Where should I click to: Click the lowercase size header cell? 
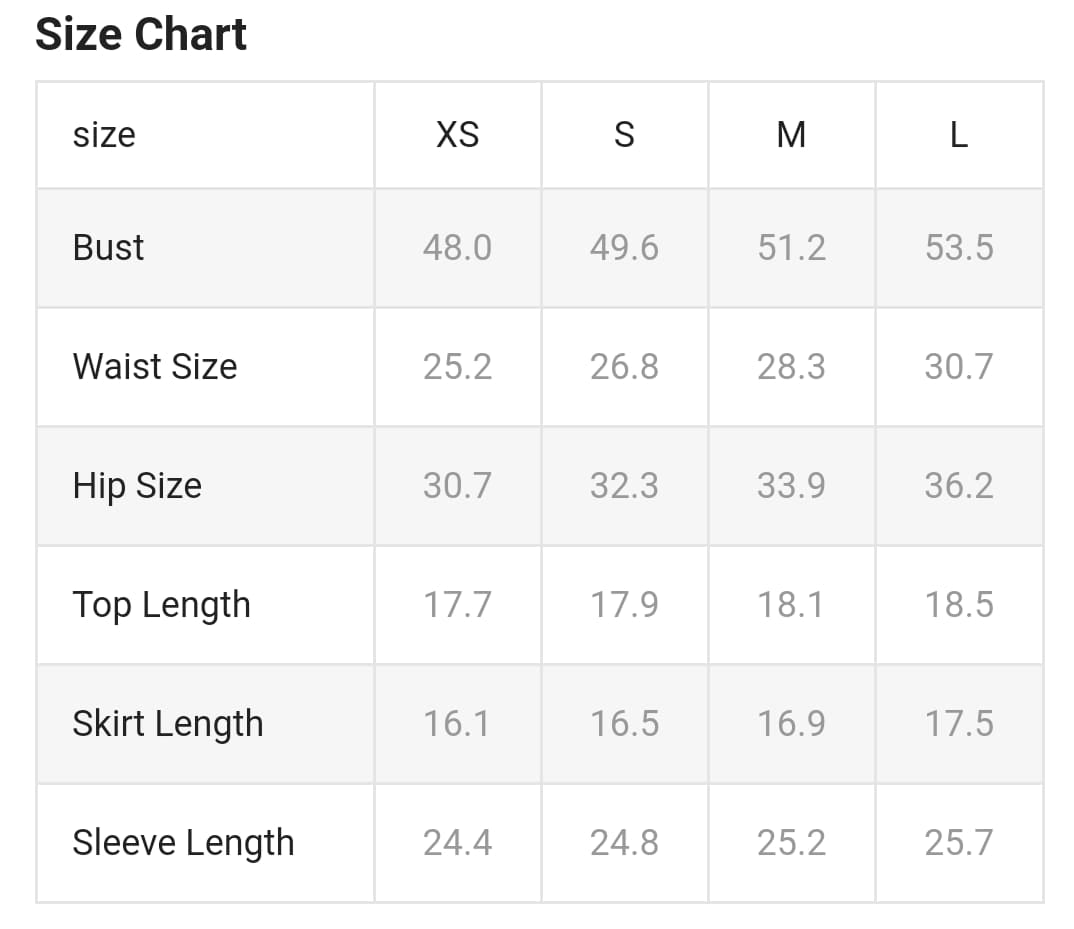click(x=104, y=134)
